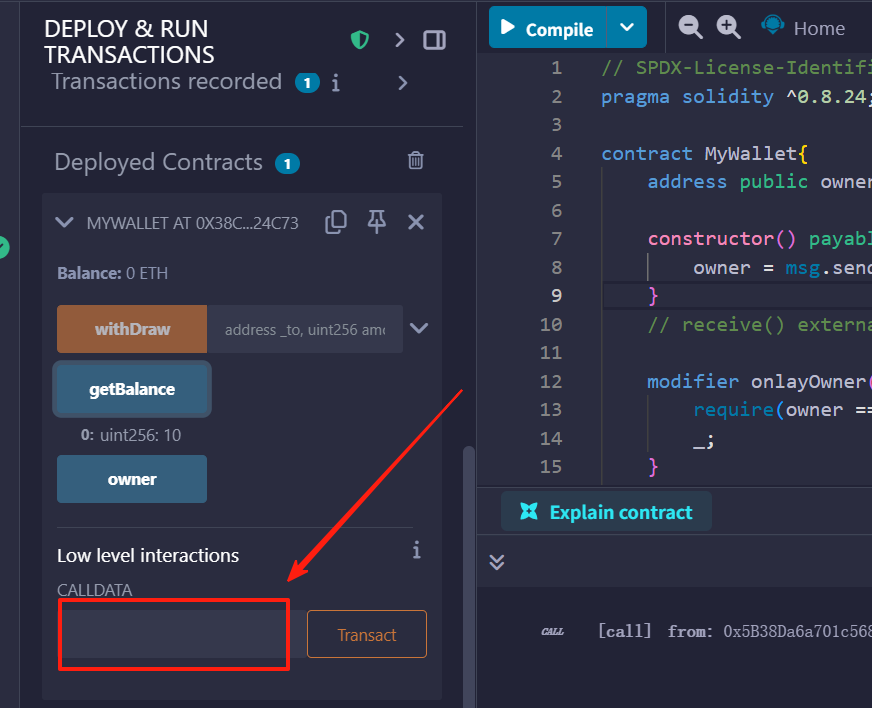Open the Home tab
The width and height of the screenshot is (872, 708).
(804, 27)
